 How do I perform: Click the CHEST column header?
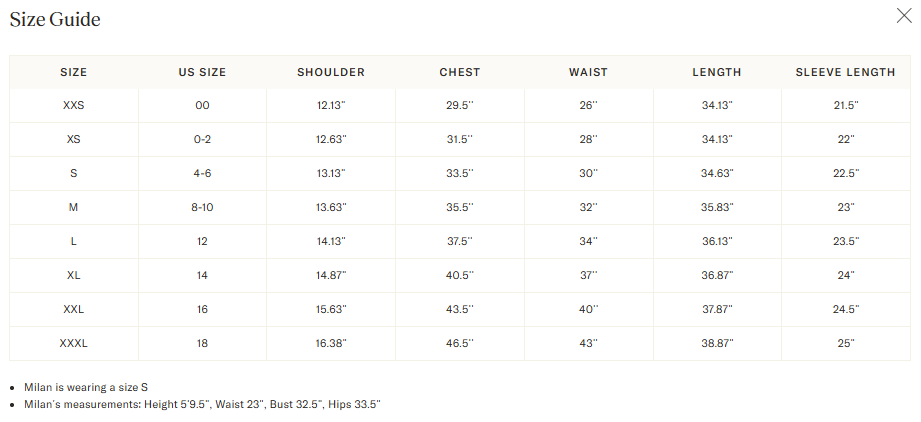460,72
